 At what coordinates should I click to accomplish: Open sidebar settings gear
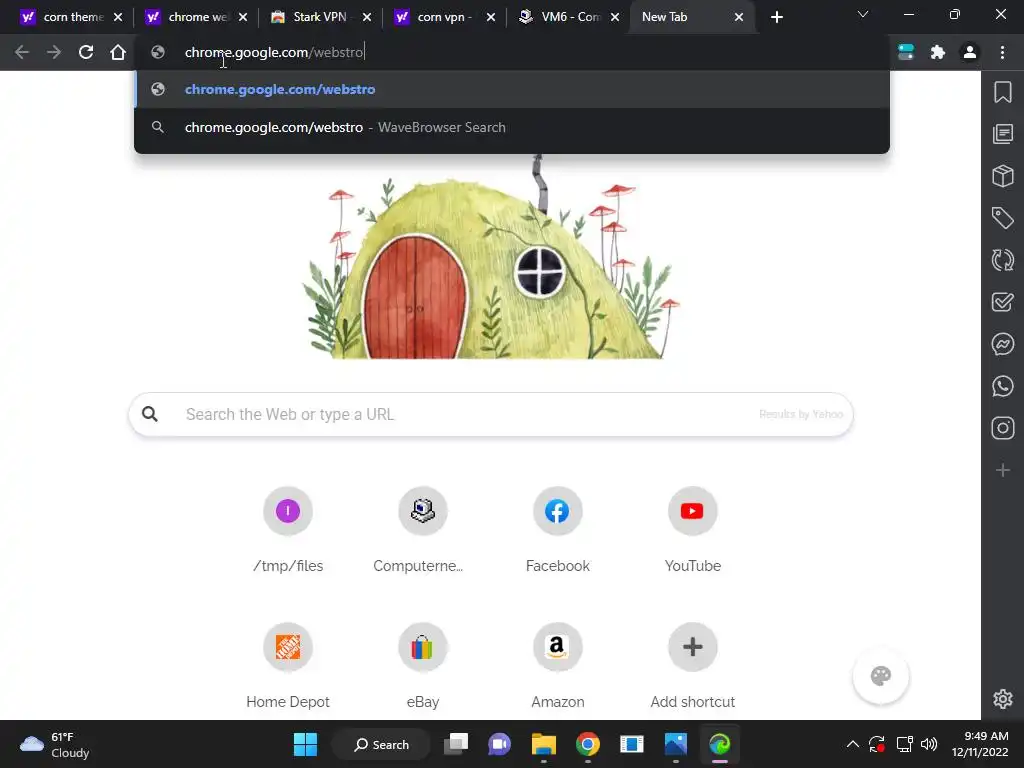(1003, 699)
